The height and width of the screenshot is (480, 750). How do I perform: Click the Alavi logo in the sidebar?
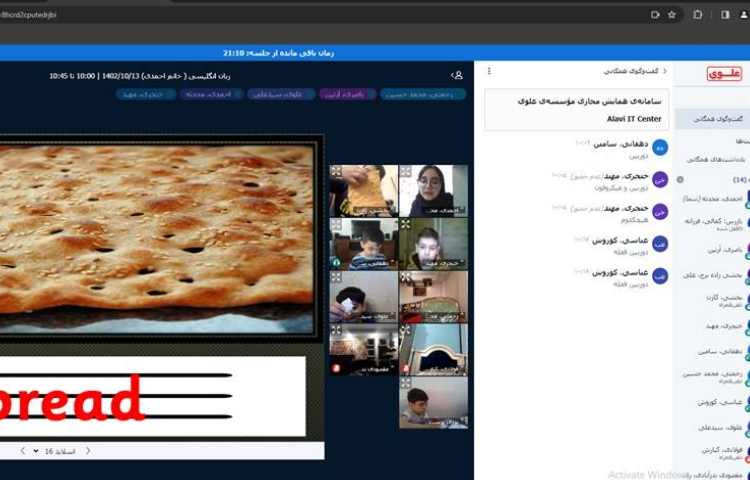723,74
